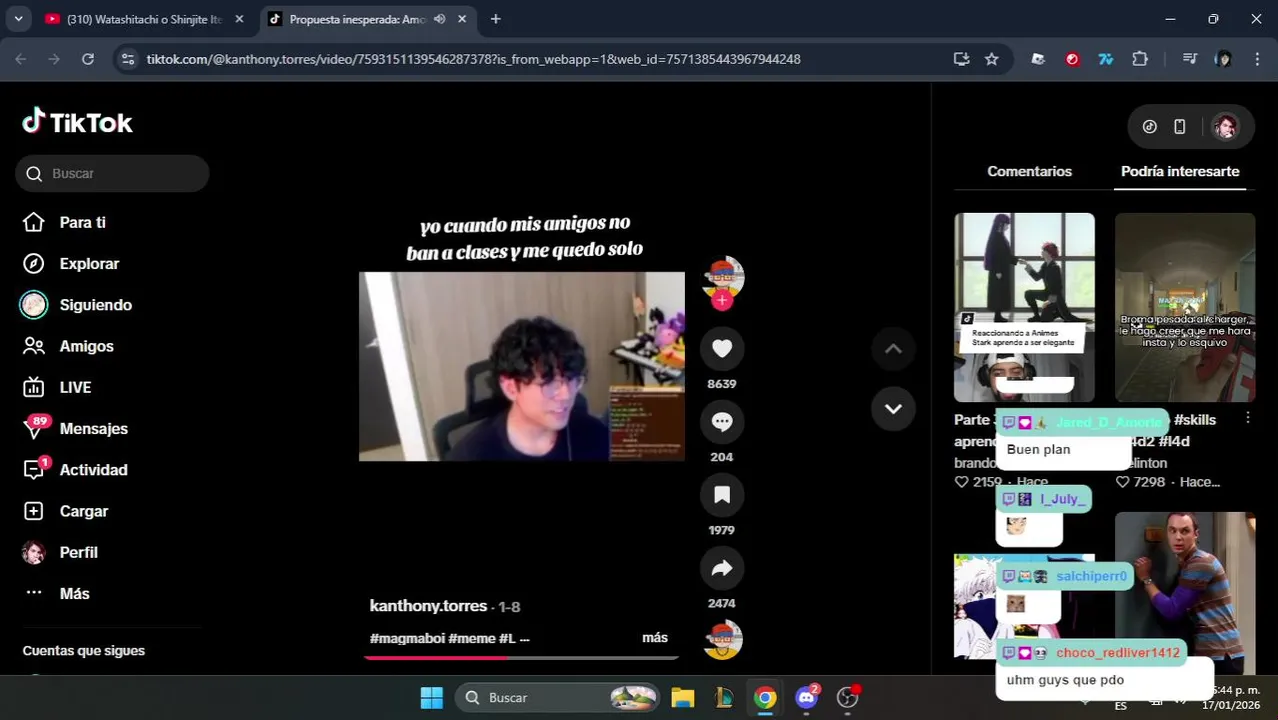The image size is (1278, 720).
Task: Switch to the Podría interesarte tab
Action: coord(1180,171)
